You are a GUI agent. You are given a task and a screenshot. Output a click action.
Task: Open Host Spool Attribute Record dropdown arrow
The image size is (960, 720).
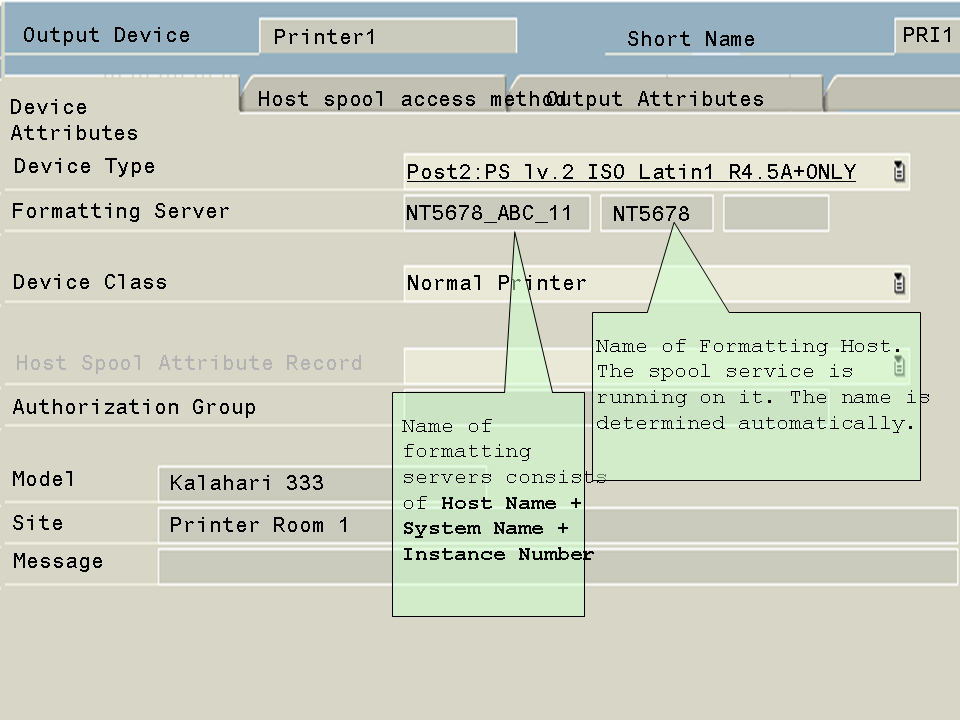pos(898,365)
